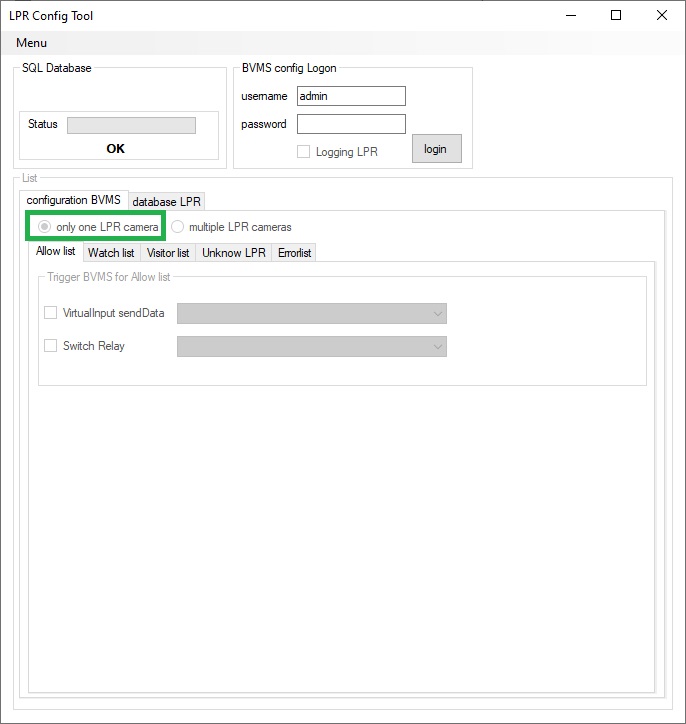Viewport: 686px width, 724px height.
Task: Open the Menu in the menu bar
Action: coord(31,43)
